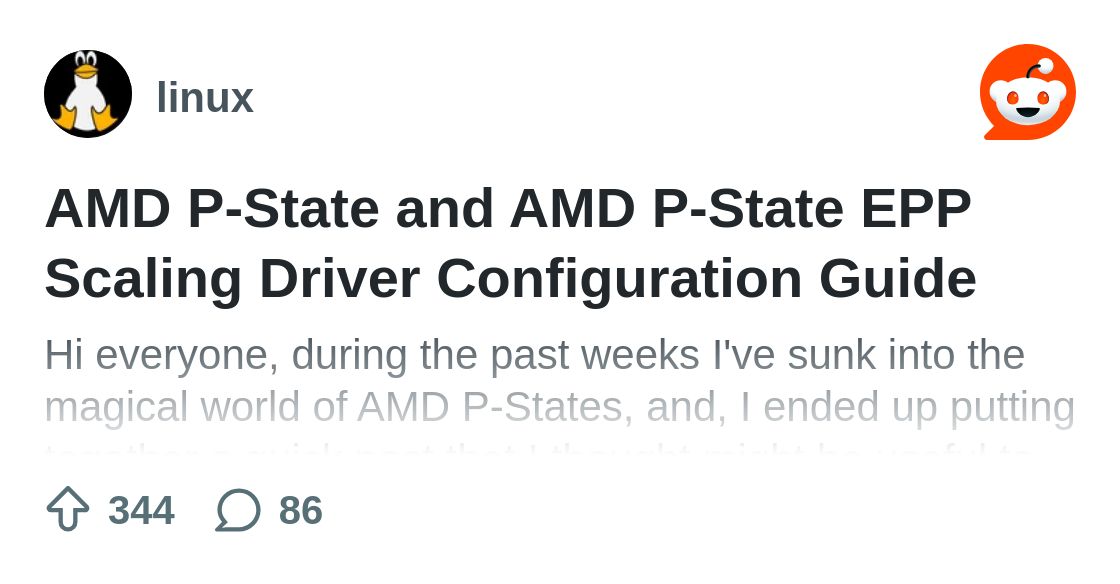Click the 344 upvote count
1120x584 pixels.
[141, 511]
